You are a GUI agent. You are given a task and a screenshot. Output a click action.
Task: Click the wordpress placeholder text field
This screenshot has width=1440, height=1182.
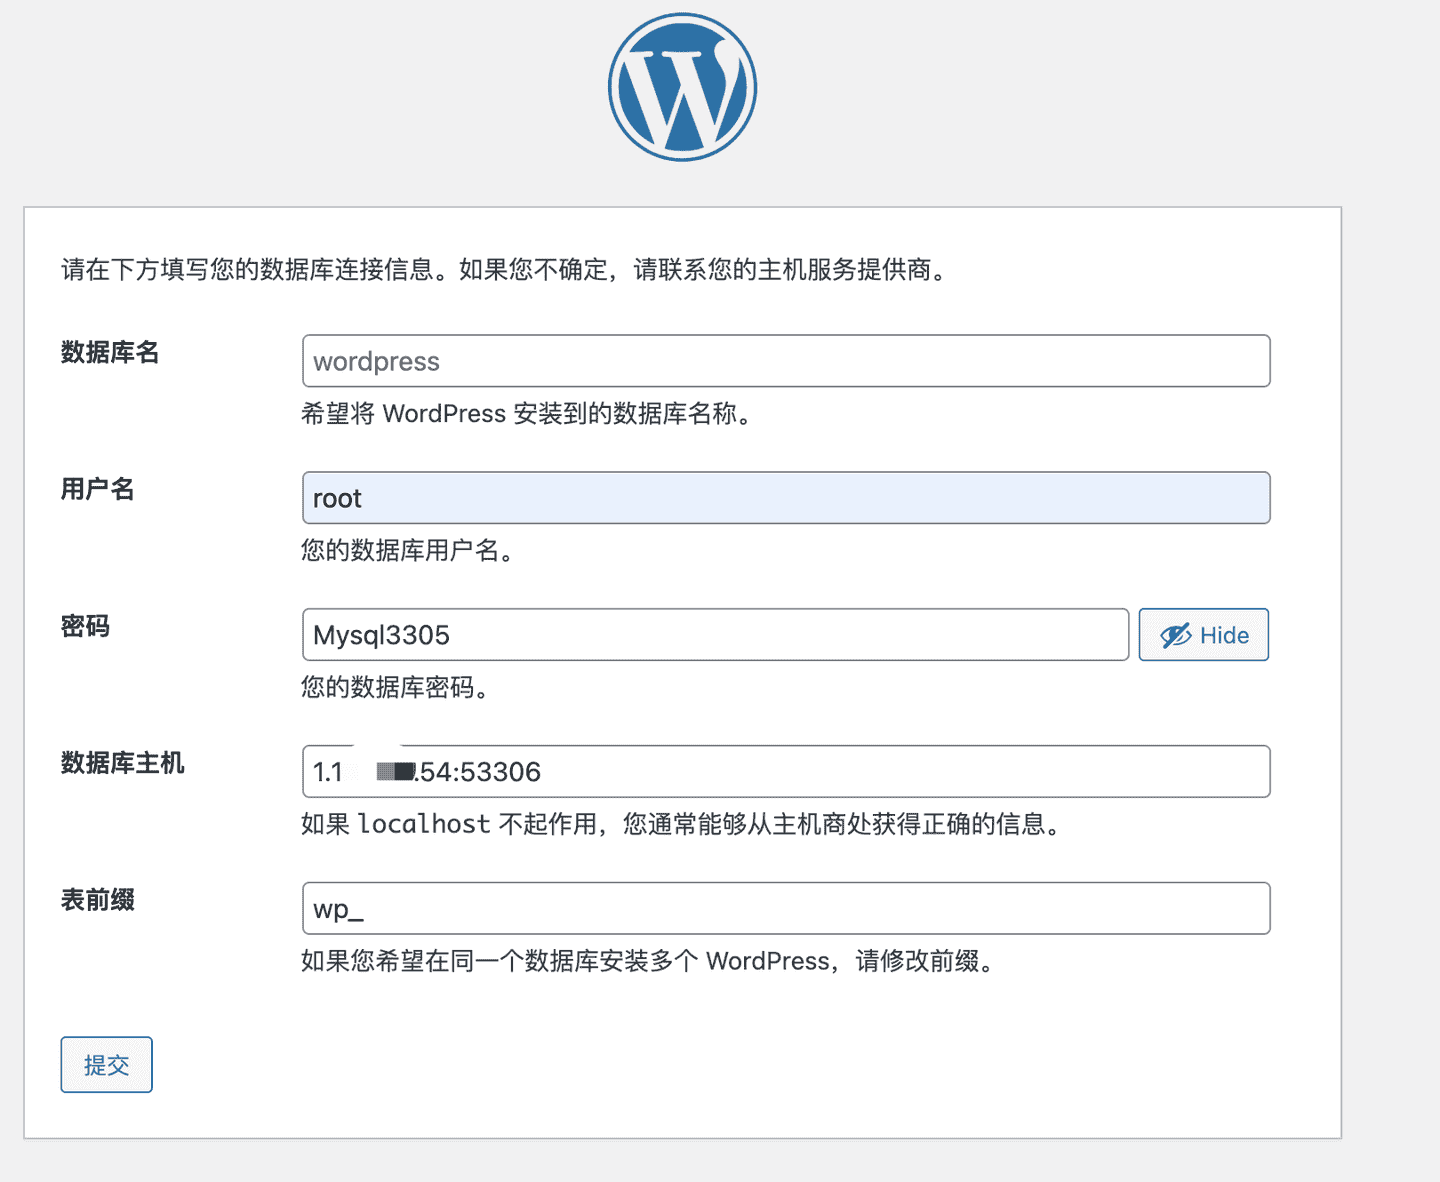pyautogui.click(x=786, y=361)
